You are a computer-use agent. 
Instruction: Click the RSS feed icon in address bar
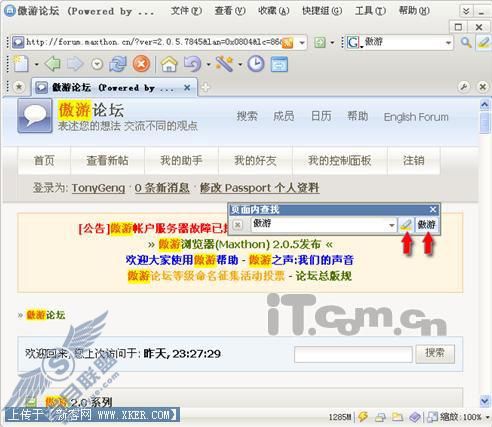point(287,43)
